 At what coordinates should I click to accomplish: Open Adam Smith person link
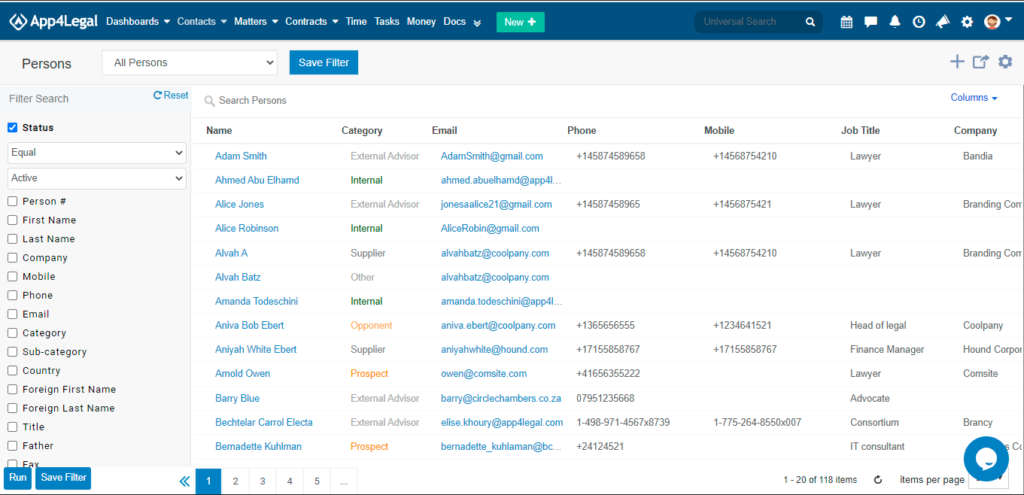(241, 156)
